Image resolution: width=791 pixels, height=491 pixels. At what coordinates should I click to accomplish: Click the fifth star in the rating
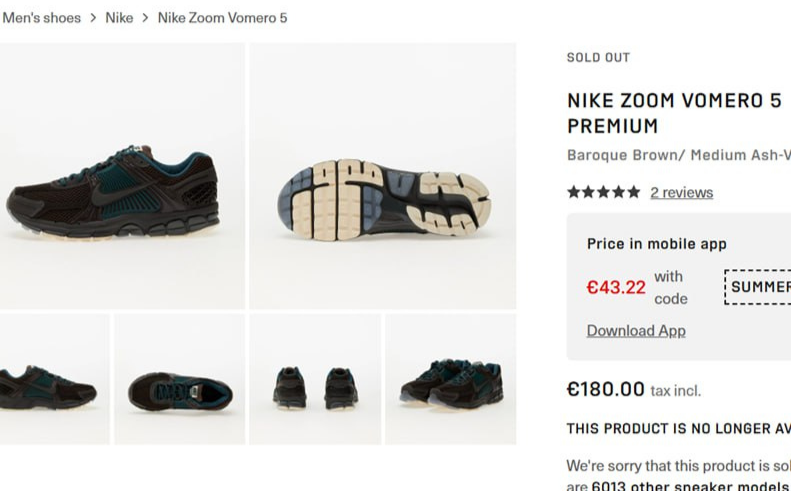pyautogui.click(x=633, y=192)
